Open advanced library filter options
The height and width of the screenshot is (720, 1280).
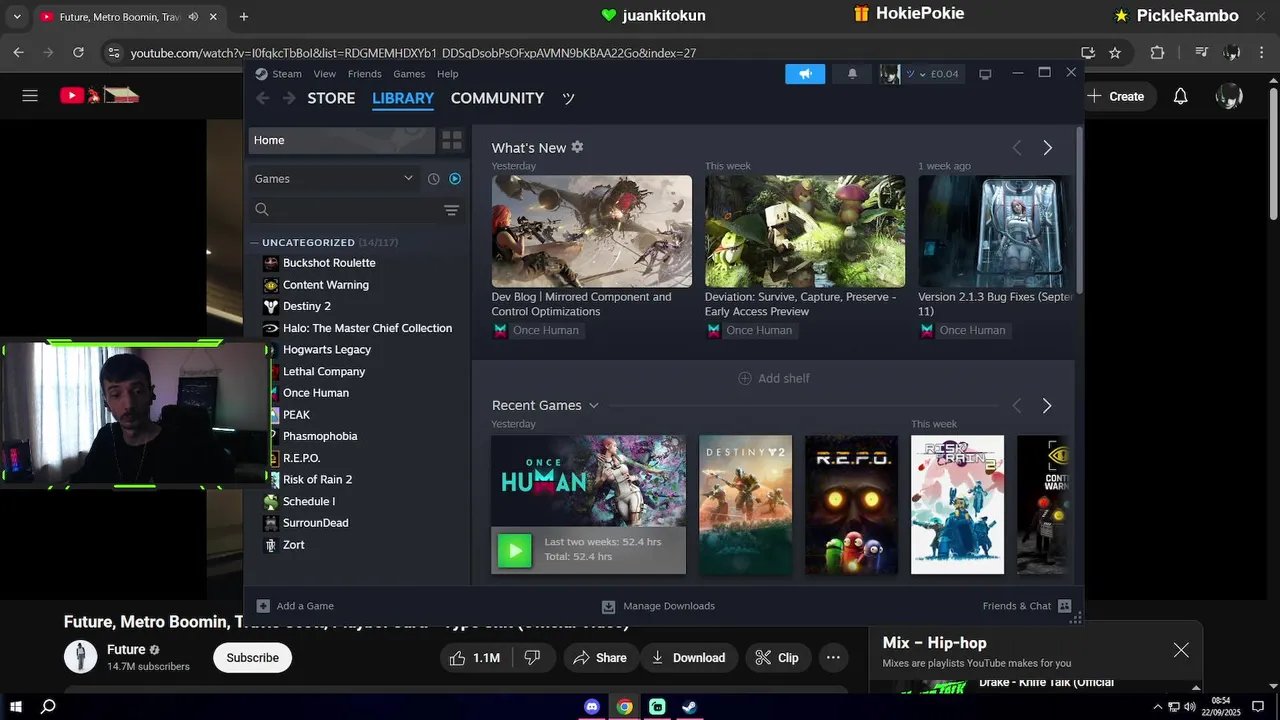[451, 210]
